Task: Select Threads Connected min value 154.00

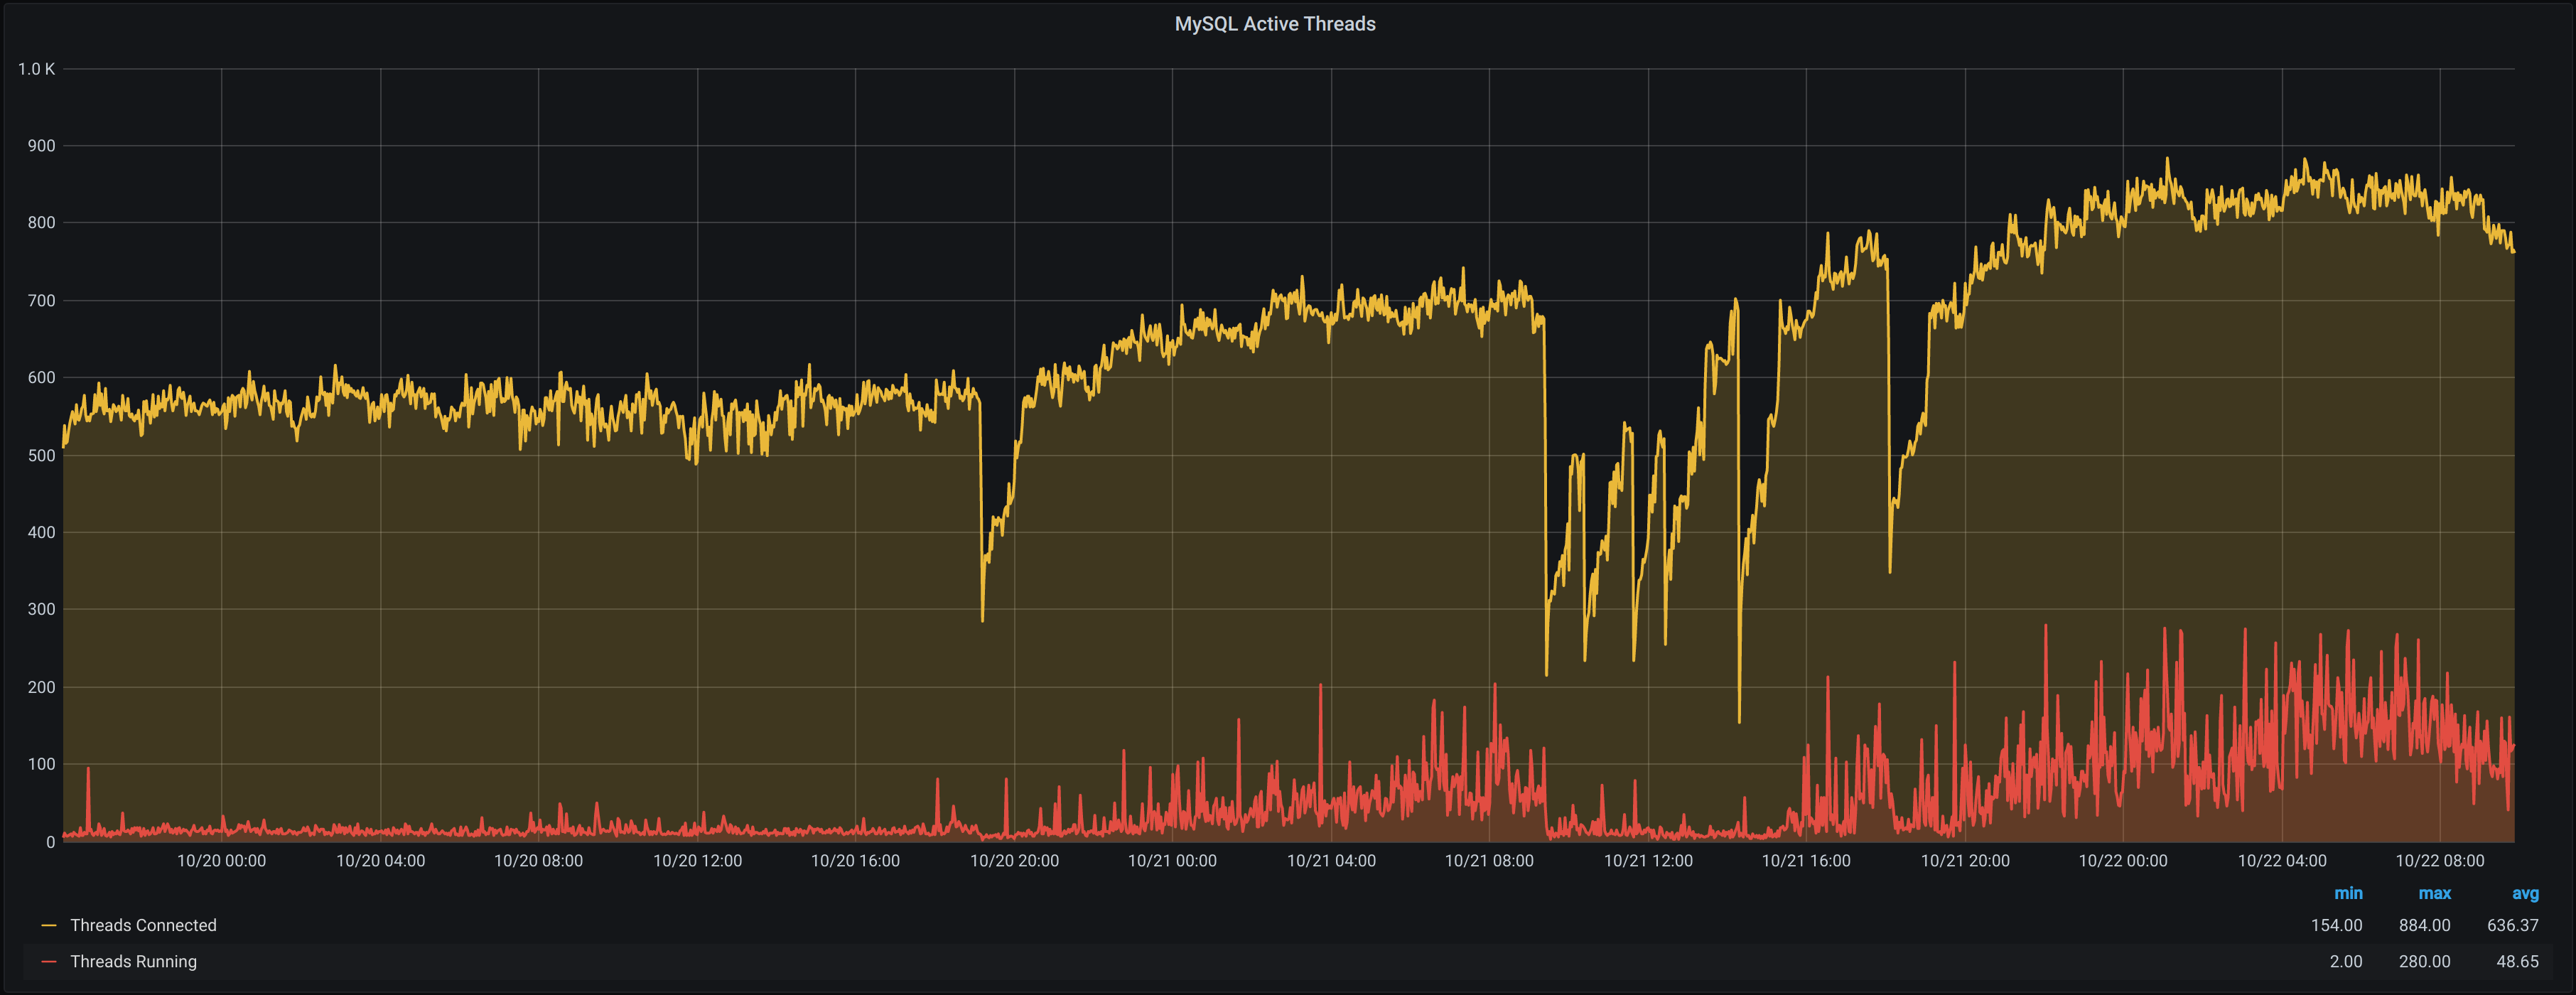Action: [2336, 925]
